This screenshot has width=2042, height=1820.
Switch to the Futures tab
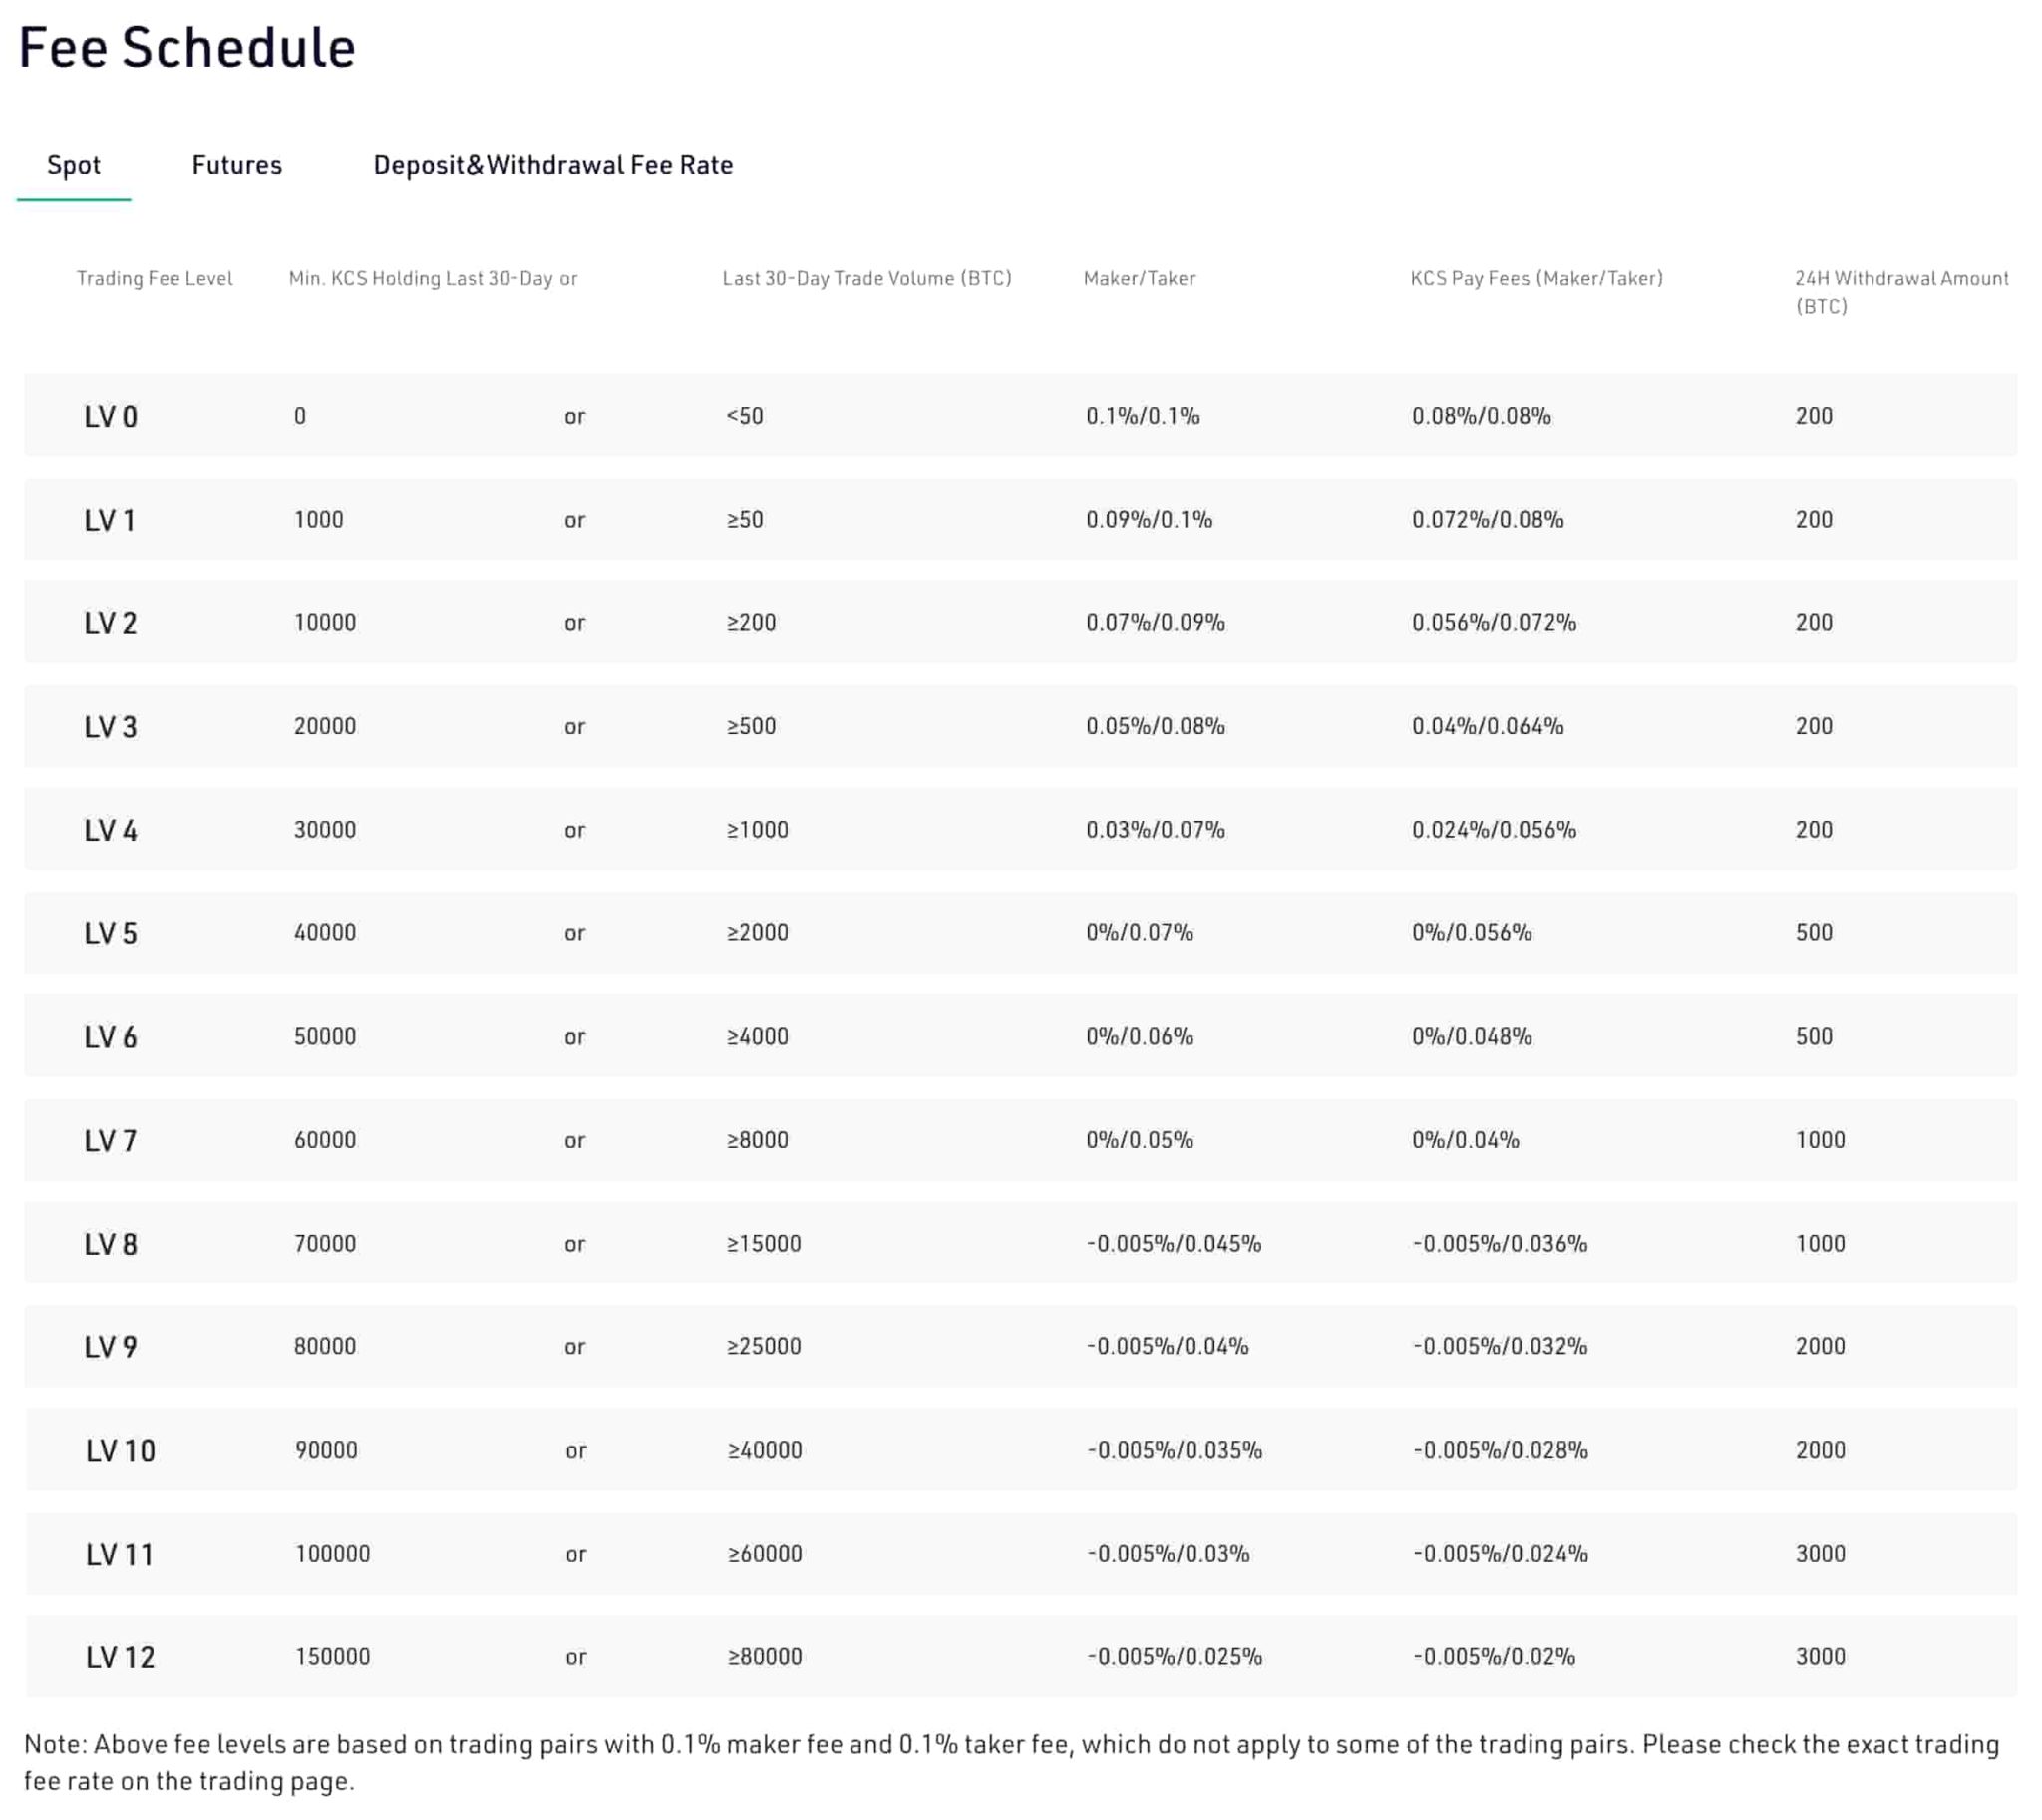[237, 164]
